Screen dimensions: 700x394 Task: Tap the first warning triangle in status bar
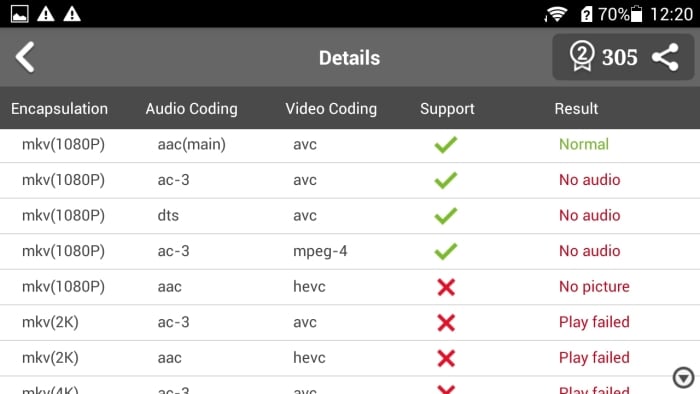(x=46, y=14)
